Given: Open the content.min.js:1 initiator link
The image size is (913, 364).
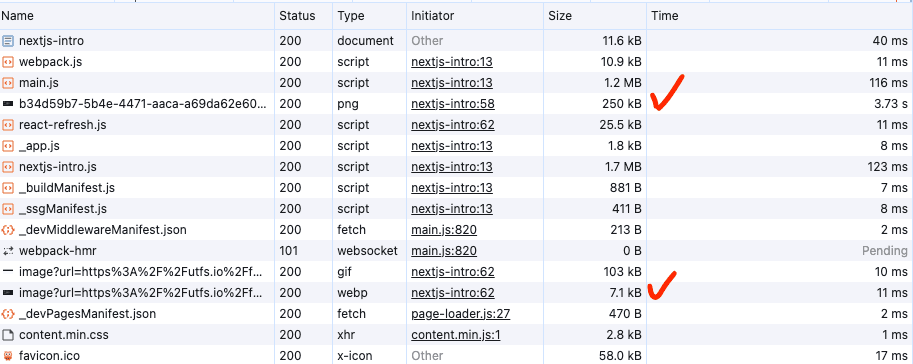Looking at the screenshot, I should [x=457, y=335].
